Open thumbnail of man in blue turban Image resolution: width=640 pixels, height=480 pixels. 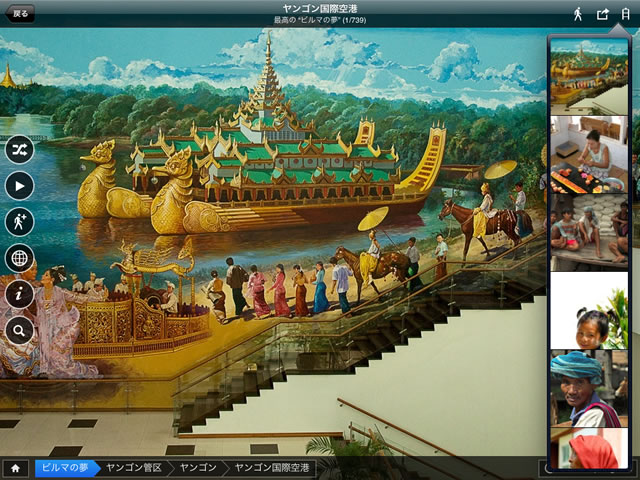[x=589, y=389]
